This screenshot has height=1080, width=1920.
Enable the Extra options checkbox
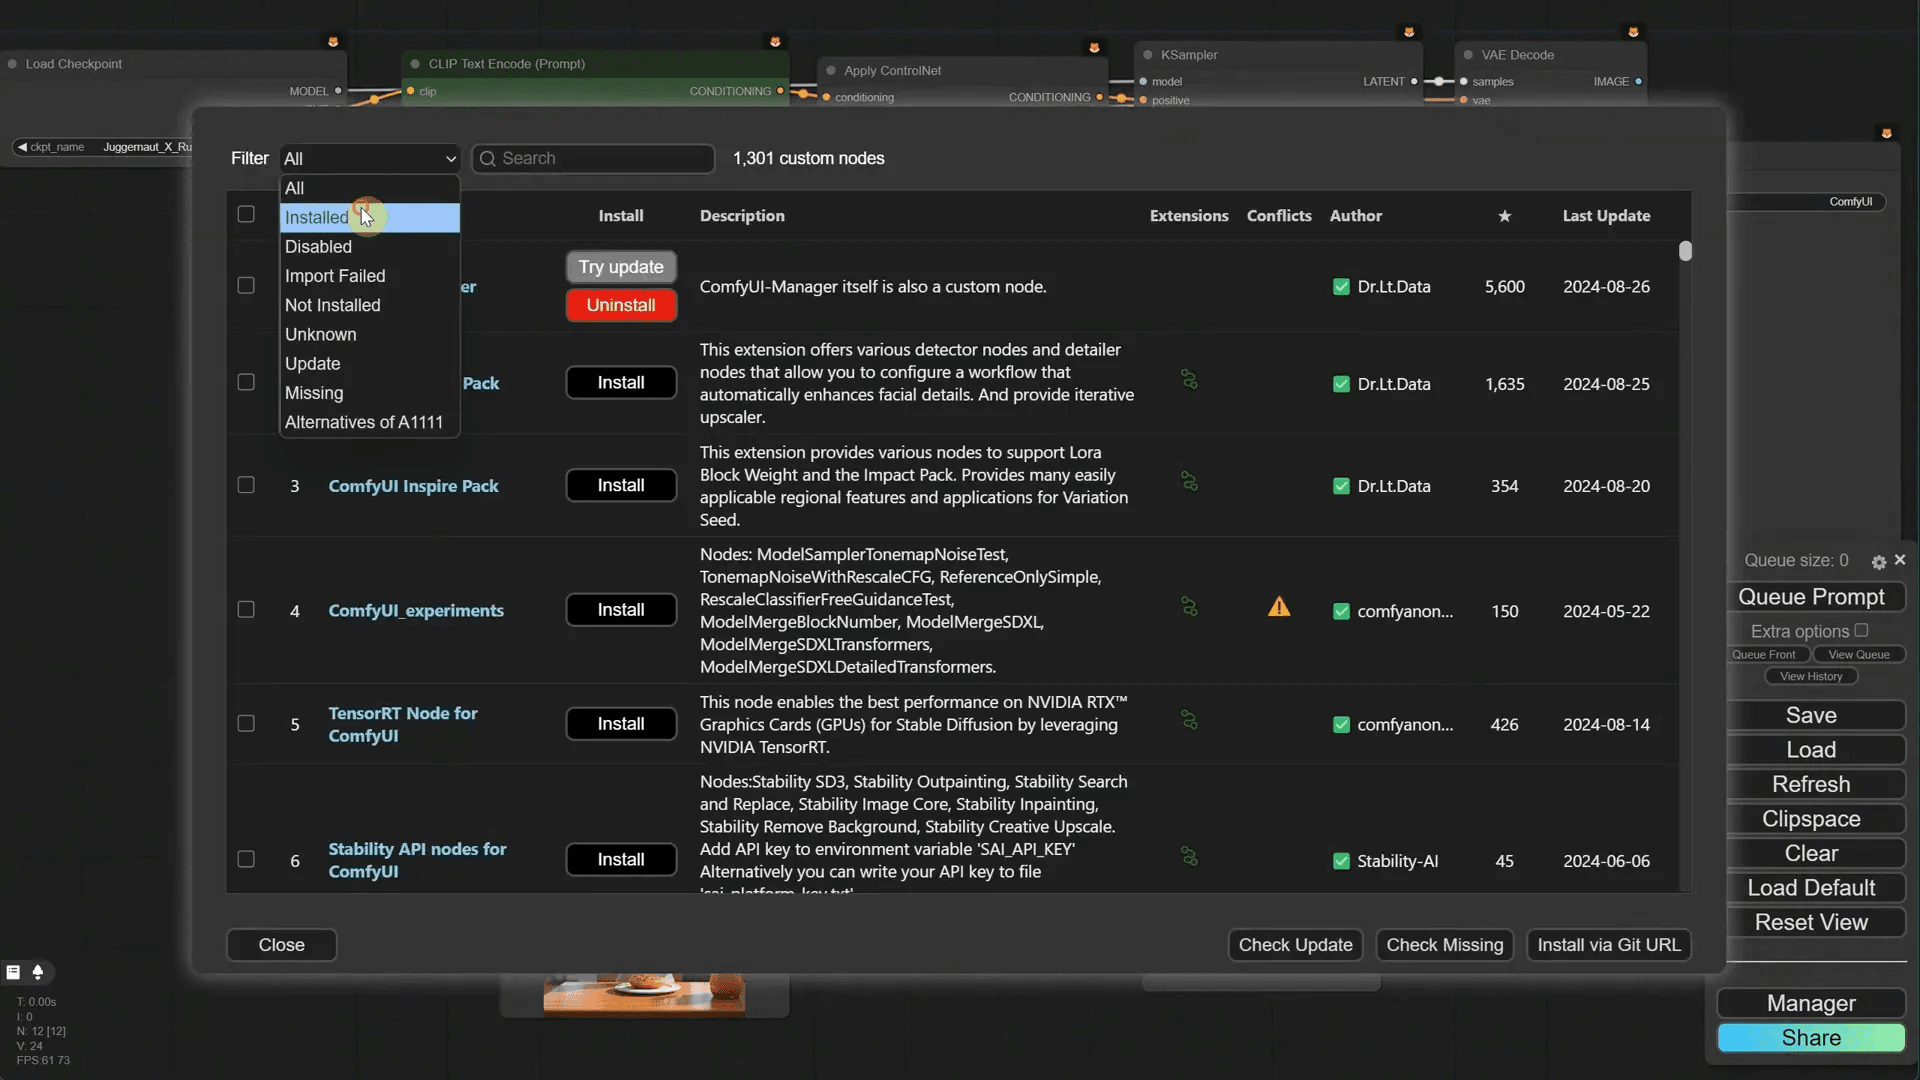point(1861,630)
